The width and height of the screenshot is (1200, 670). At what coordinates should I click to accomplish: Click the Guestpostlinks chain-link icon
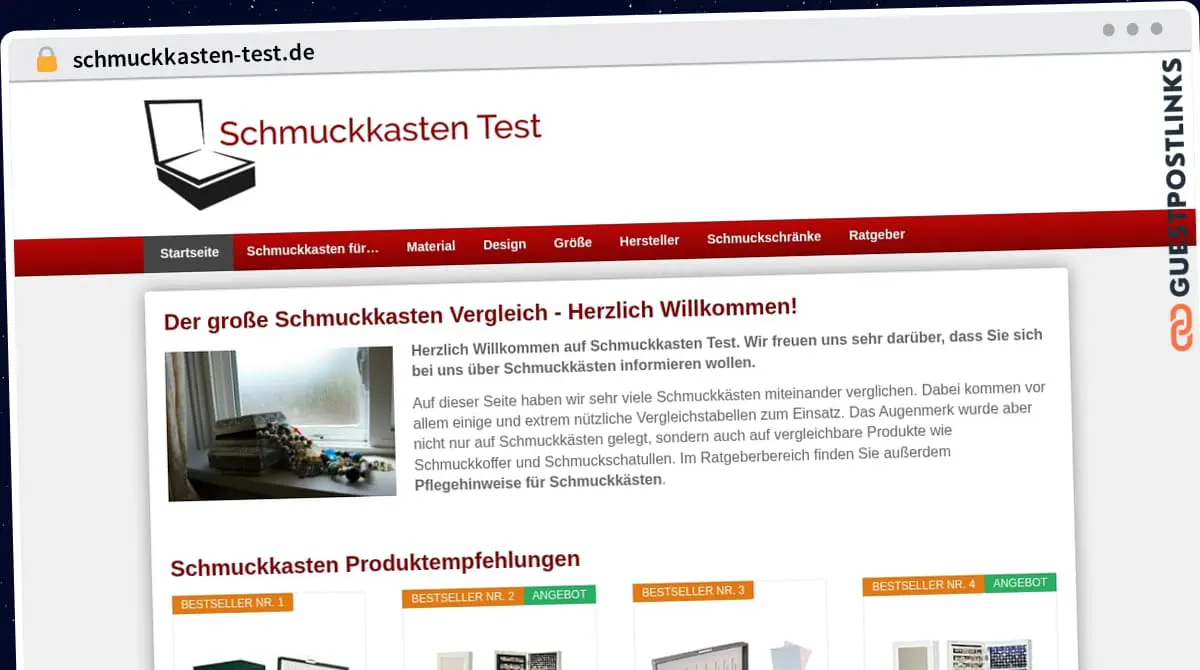pyautogui.click(x=1181, y=329)
